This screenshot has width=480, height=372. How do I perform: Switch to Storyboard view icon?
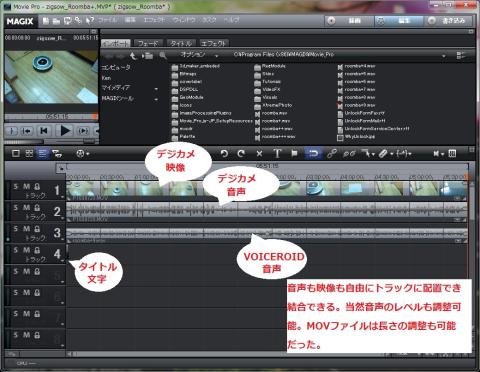click(x=16, y=153)
